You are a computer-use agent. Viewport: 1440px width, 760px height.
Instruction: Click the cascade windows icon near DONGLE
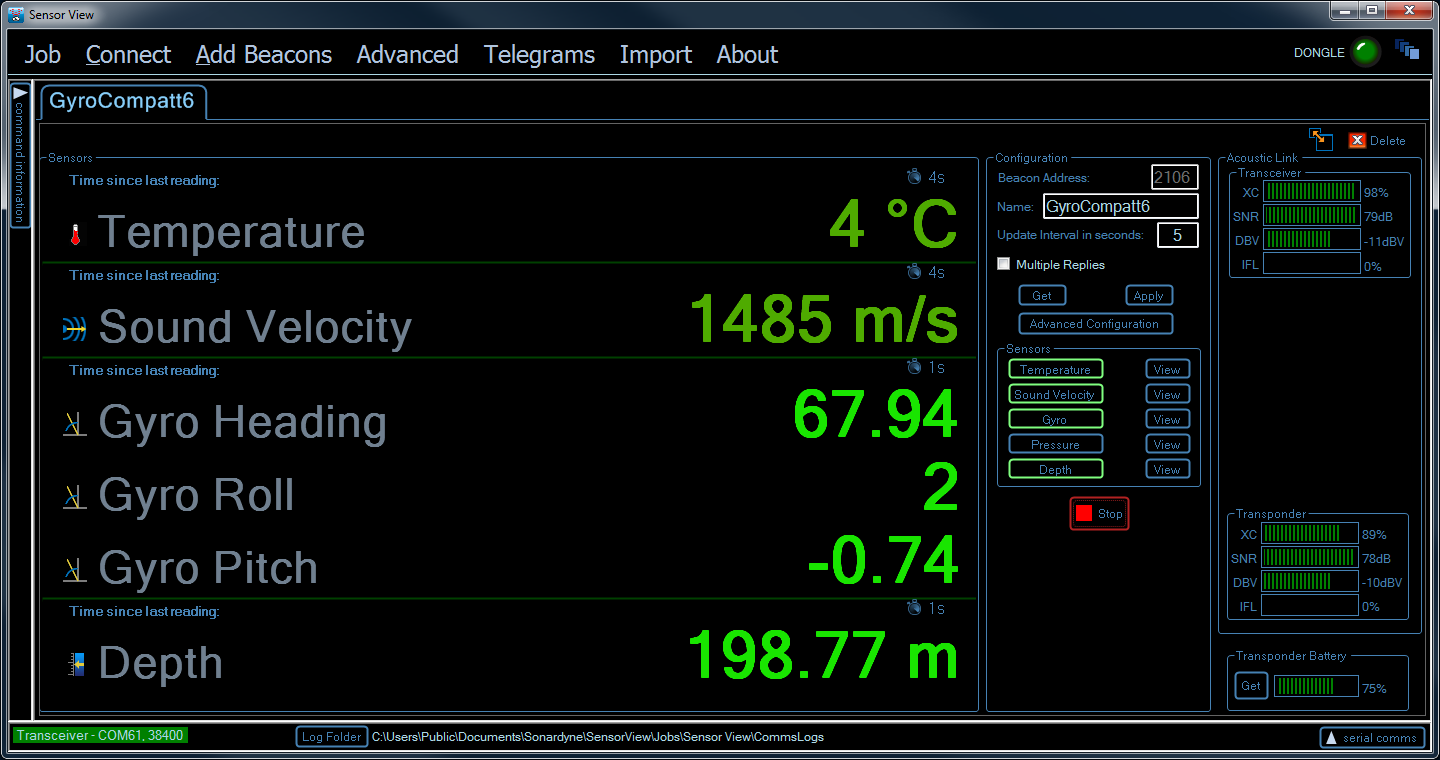1408,48
